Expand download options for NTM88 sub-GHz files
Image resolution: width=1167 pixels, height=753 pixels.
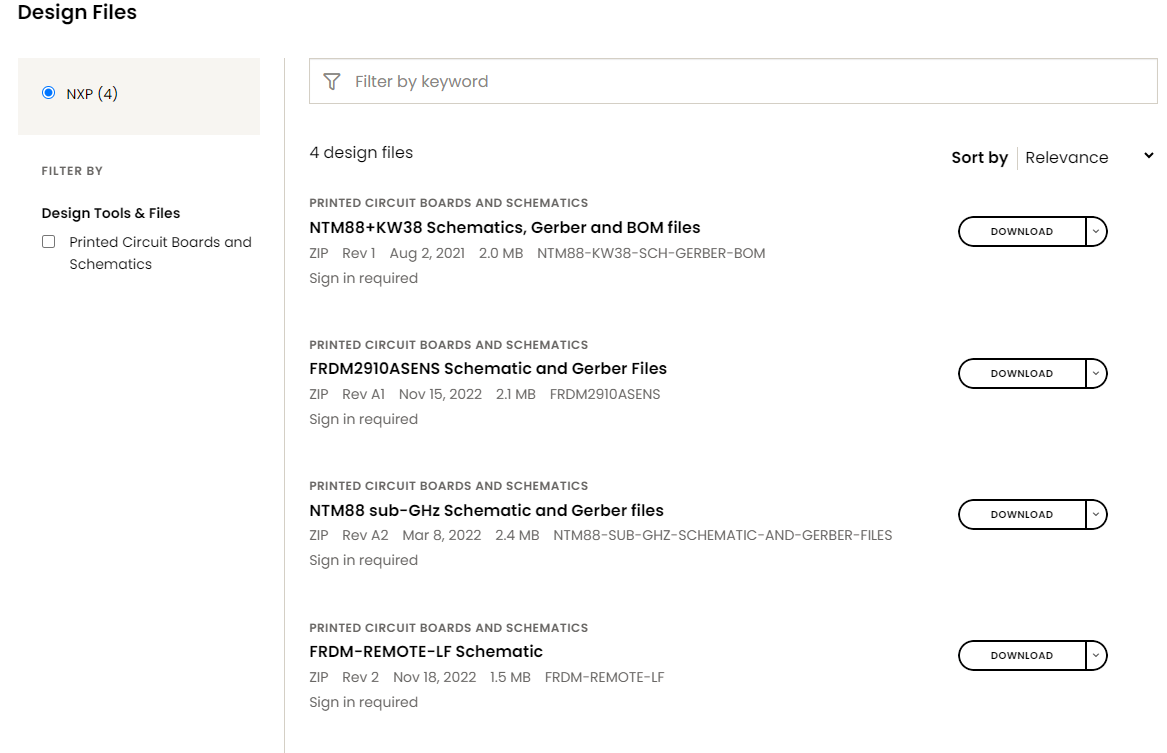pyautogui.click(x=1096, y=515)
